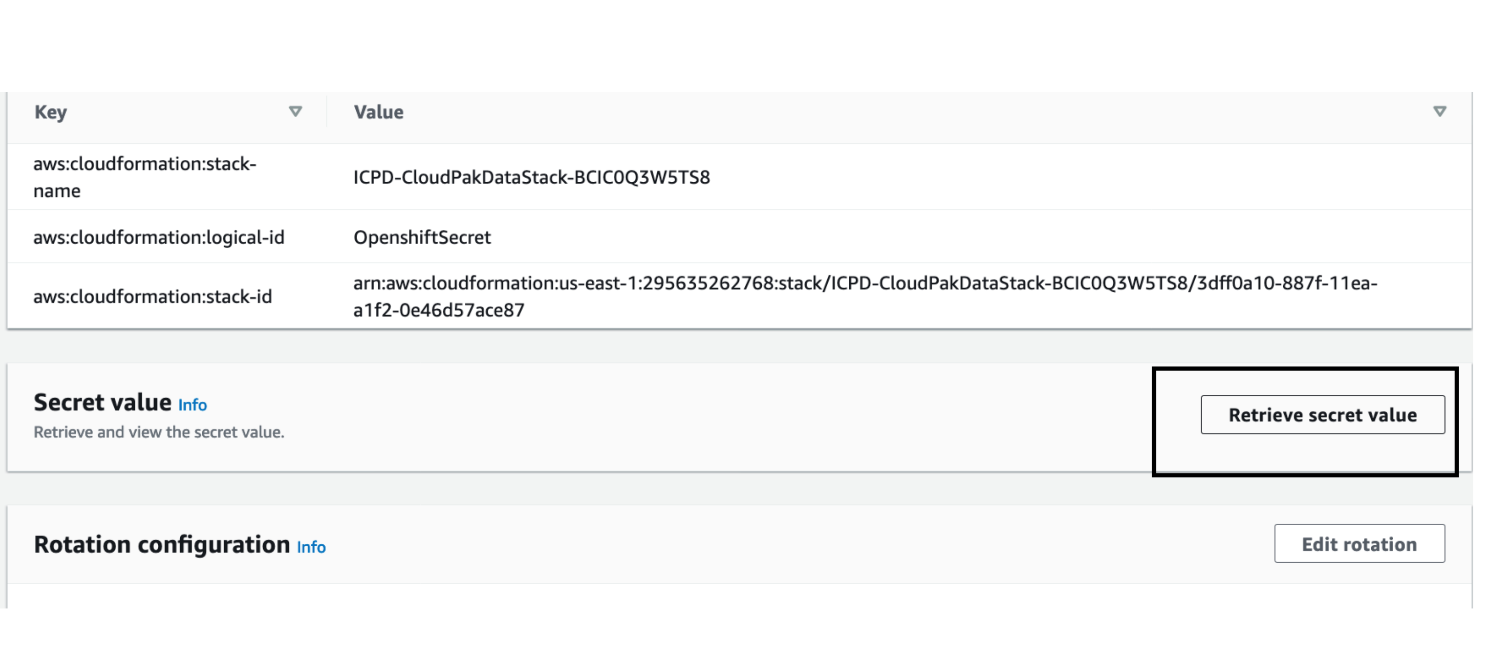The height and width of the screenshot is (653, 1485).
Task: Click the ICPD-CloudPakDataStack-BCIC0Q3W5TS8 stack name value
Action: click(532, 178)
